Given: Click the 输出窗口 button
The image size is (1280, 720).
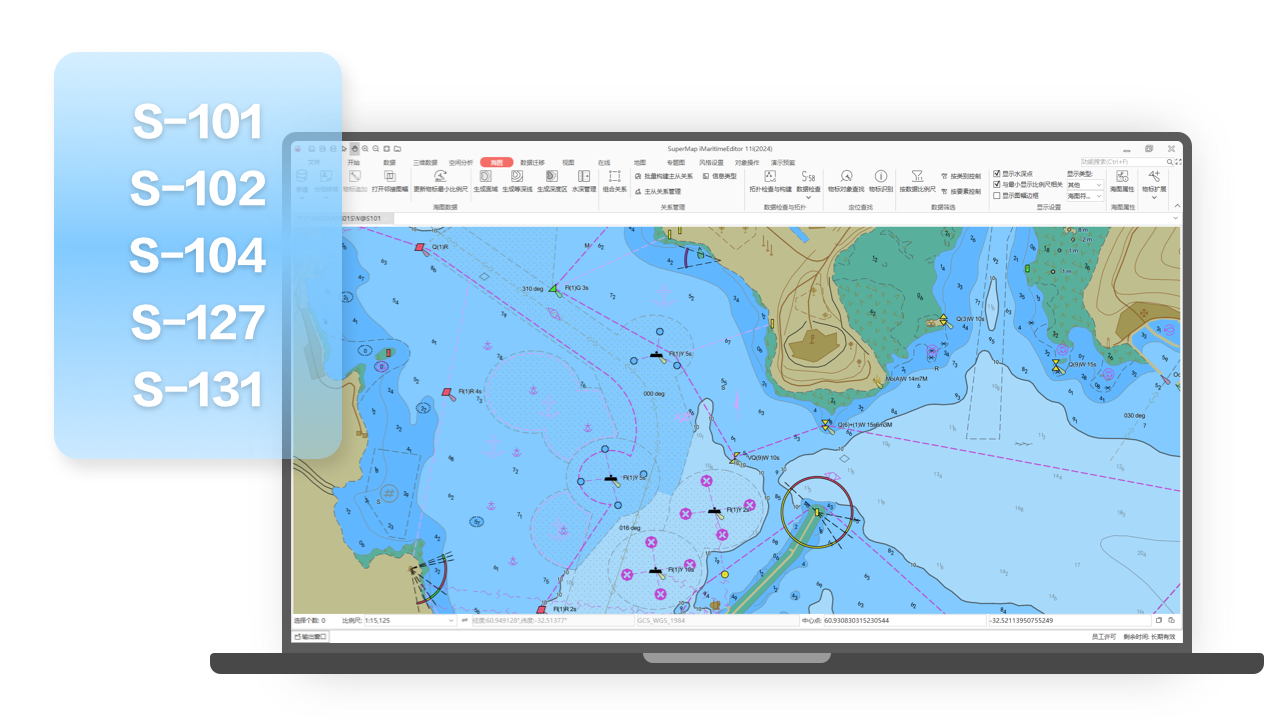Looking at the screenshot, I should (x=310, y=636).
